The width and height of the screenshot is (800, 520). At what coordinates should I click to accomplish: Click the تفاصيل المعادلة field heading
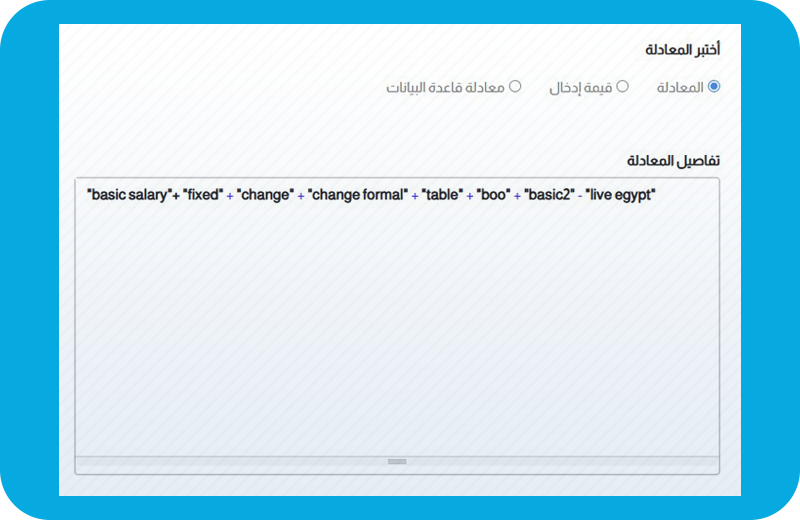point(673,161)
